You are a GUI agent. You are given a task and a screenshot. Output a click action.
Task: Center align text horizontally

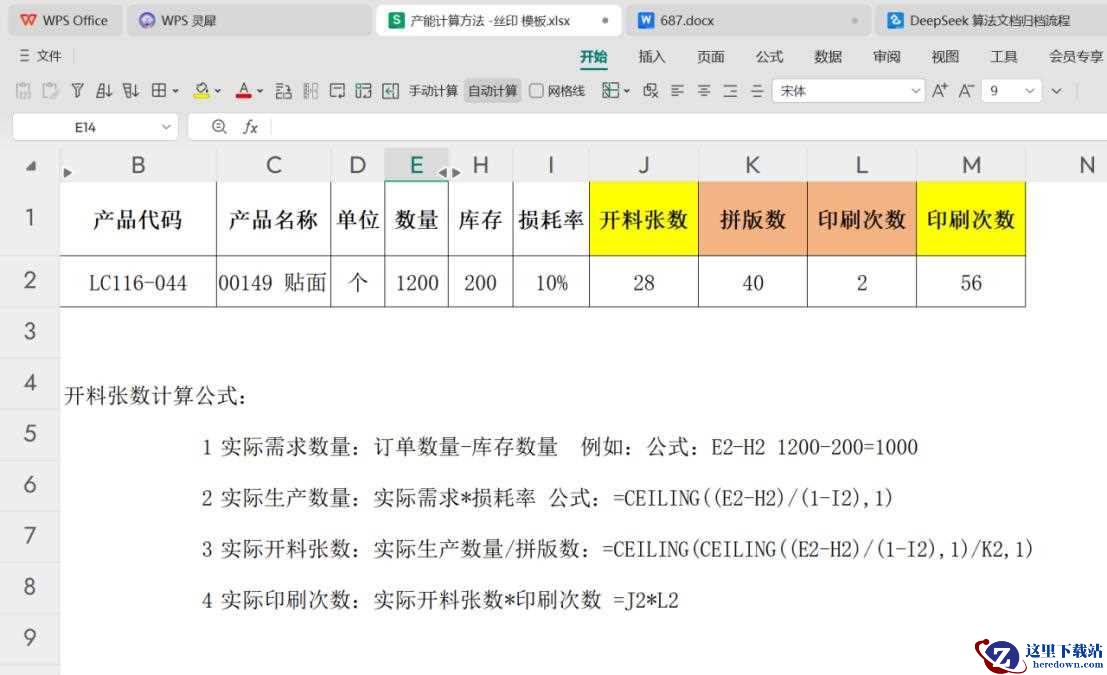tap(704, 90)
